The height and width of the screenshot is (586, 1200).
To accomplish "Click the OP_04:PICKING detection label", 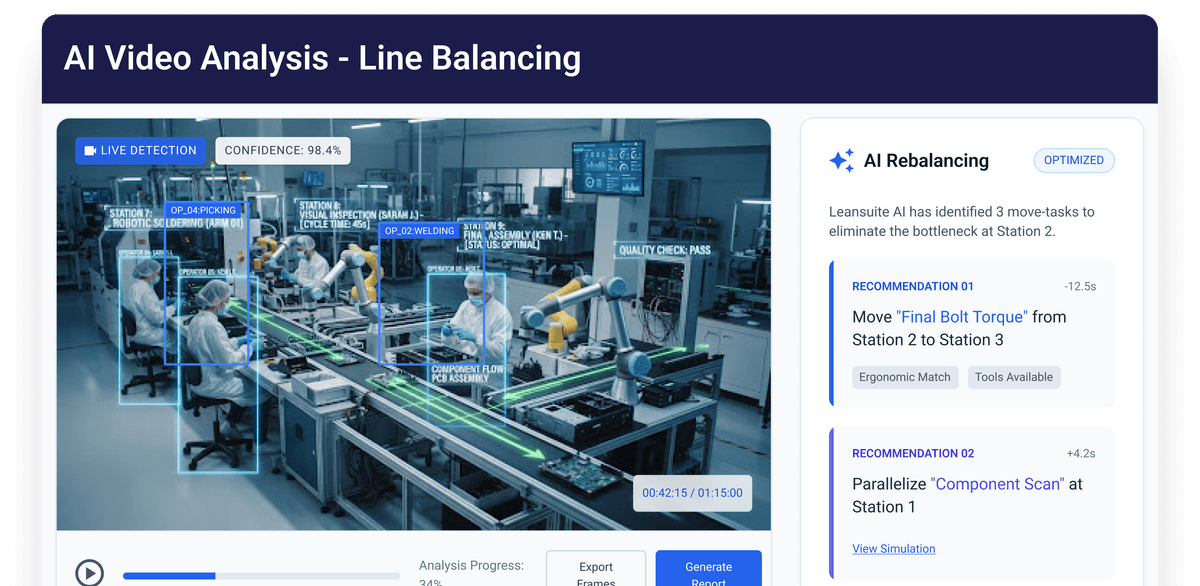I will pyautogui.click(x=203, y=210).
